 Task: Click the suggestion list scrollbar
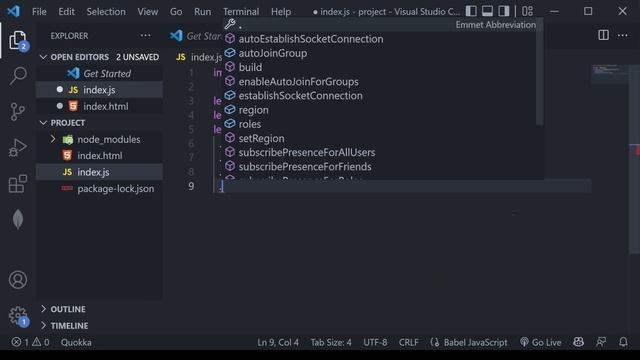pos(540,71)
